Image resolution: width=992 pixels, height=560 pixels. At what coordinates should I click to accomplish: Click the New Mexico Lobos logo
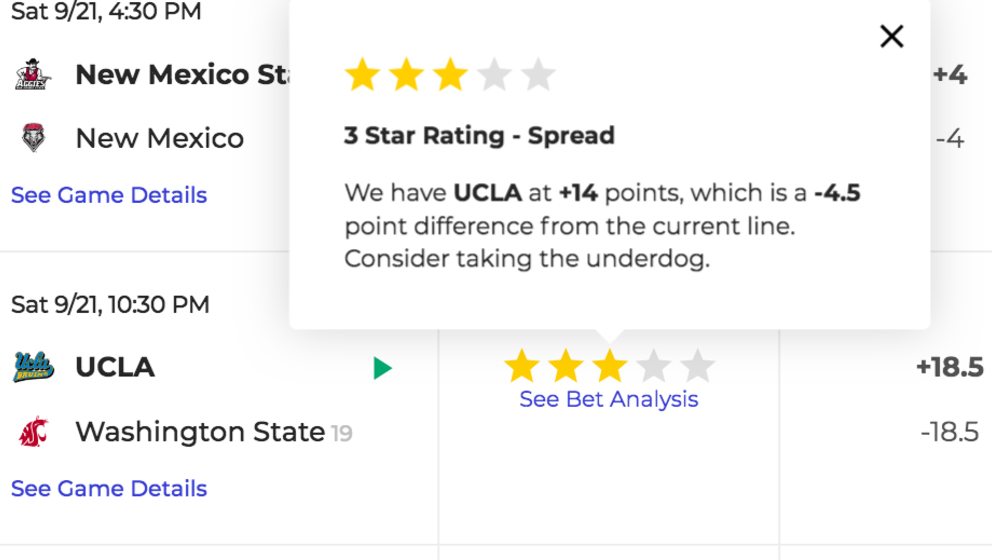coord(34,137)
